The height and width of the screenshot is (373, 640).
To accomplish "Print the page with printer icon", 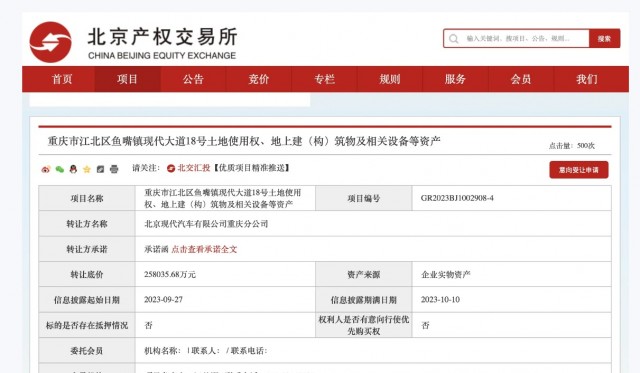I will point(114,169).
